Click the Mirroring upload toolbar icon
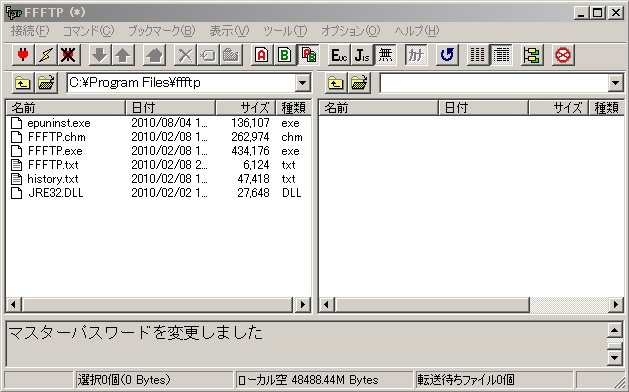The width and height of the screenshot is (629, 392). [154, 55]
